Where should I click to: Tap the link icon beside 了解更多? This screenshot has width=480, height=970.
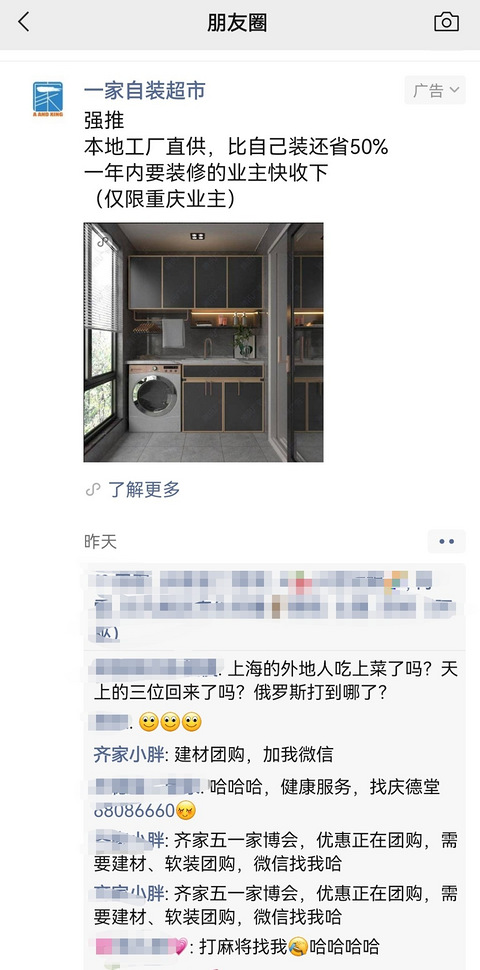click(x=93, y=490)
